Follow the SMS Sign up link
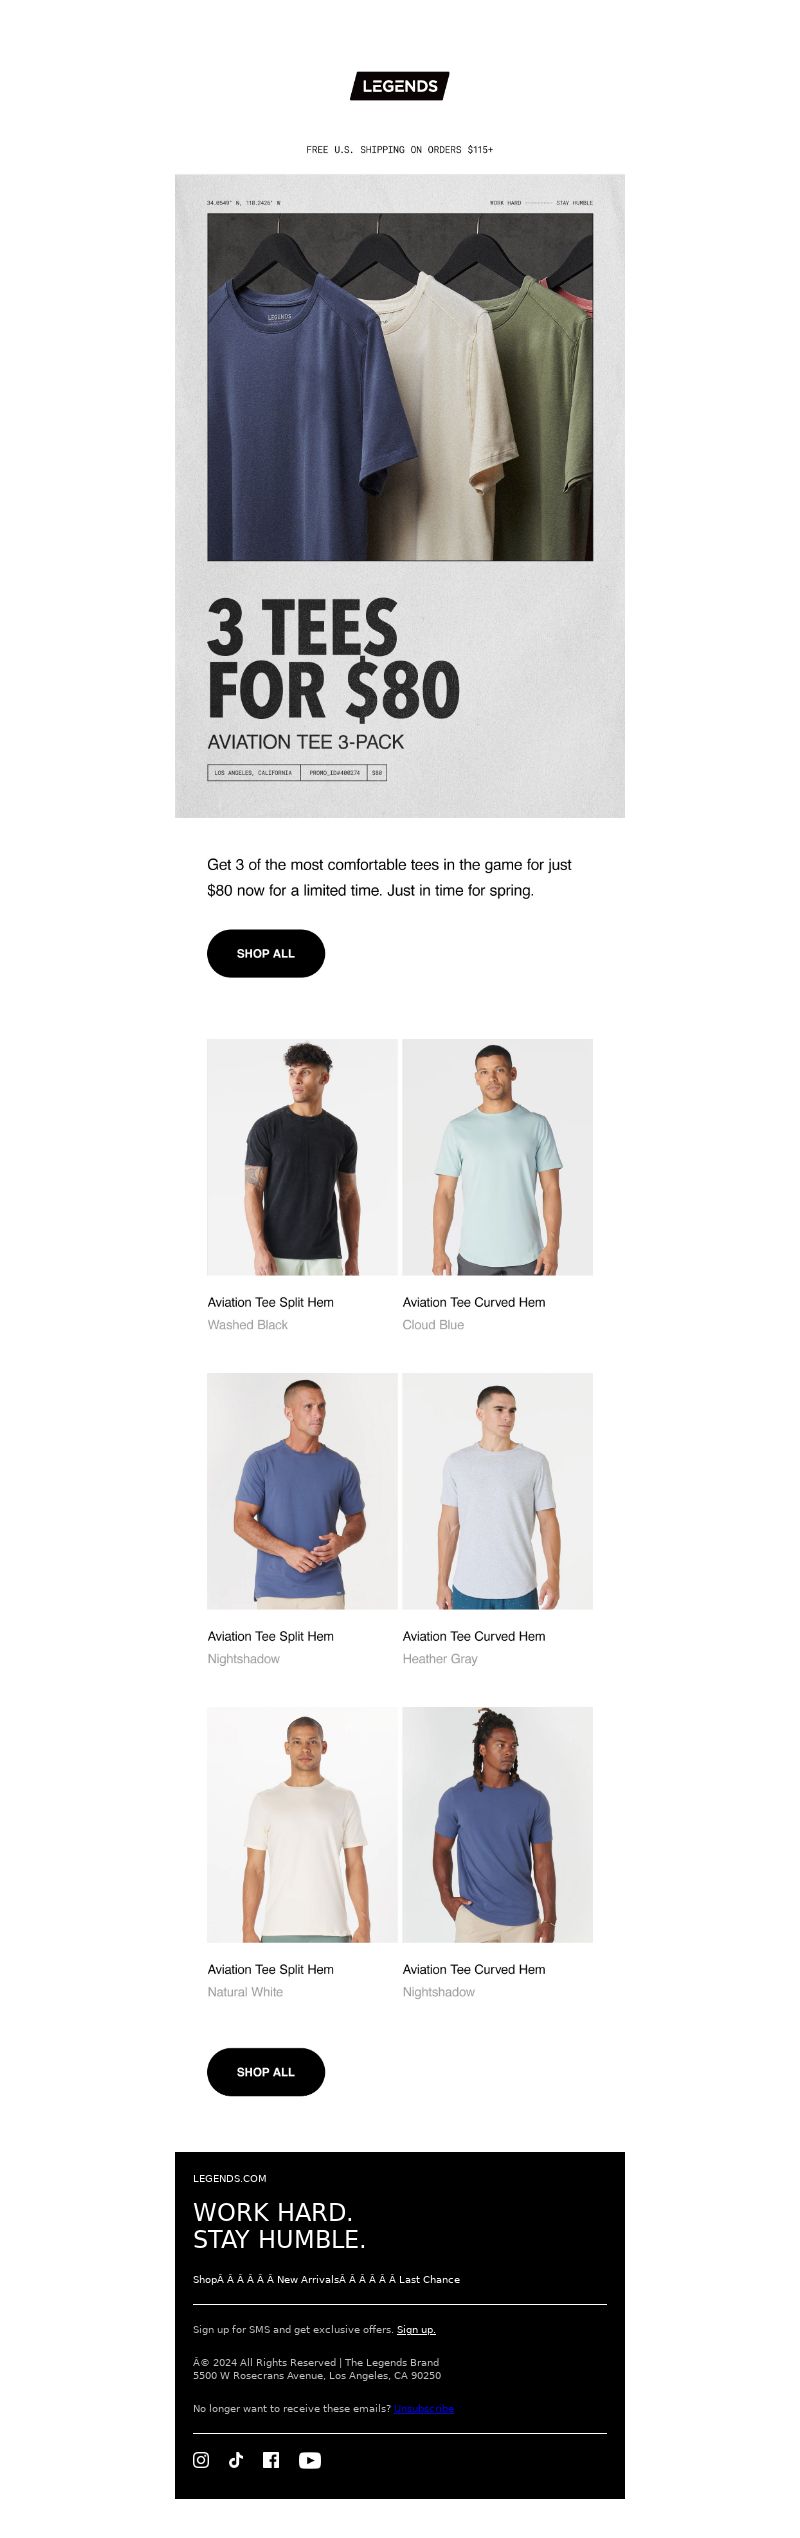The height and width of the screenshot is (2538, 800). pyautogui.click(x=416, y=2329)
